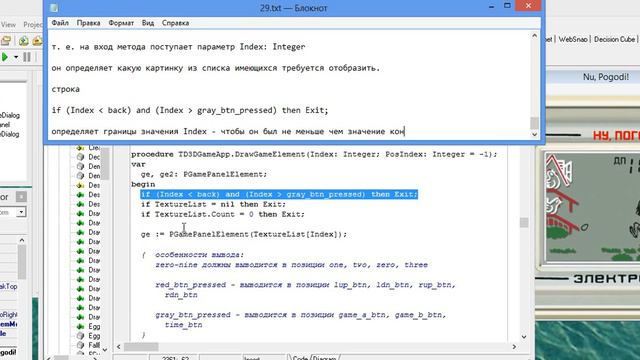Click the Notepad vertical scrollbar thumb
Screen dimensions: 640x360
[x=534, y=123]
